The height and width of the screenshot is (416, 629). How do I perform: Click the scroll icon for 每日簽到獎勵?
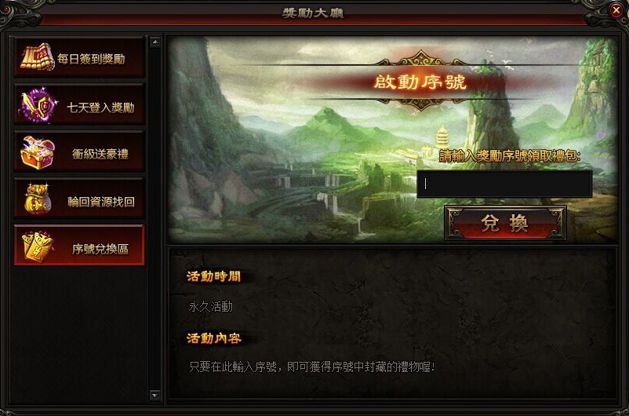click(x=37, y=57)
